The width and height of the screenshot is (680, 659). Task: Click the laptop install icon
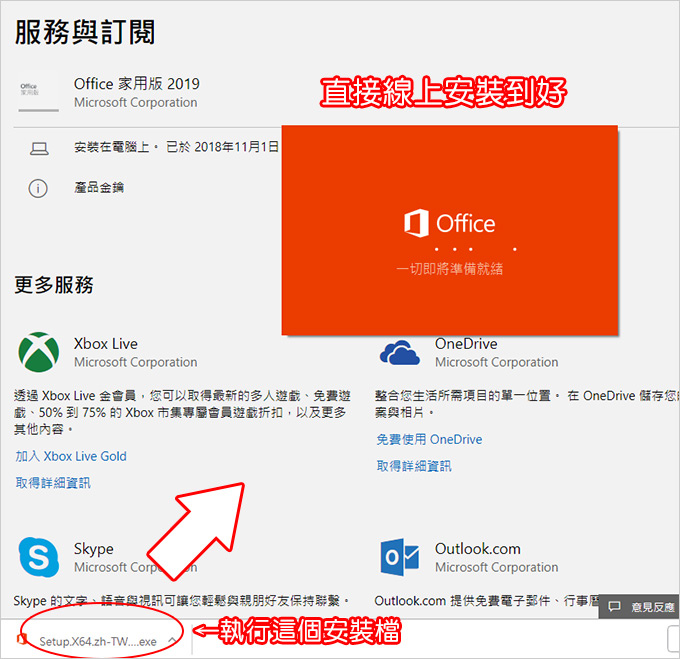[x=39, y=149]
